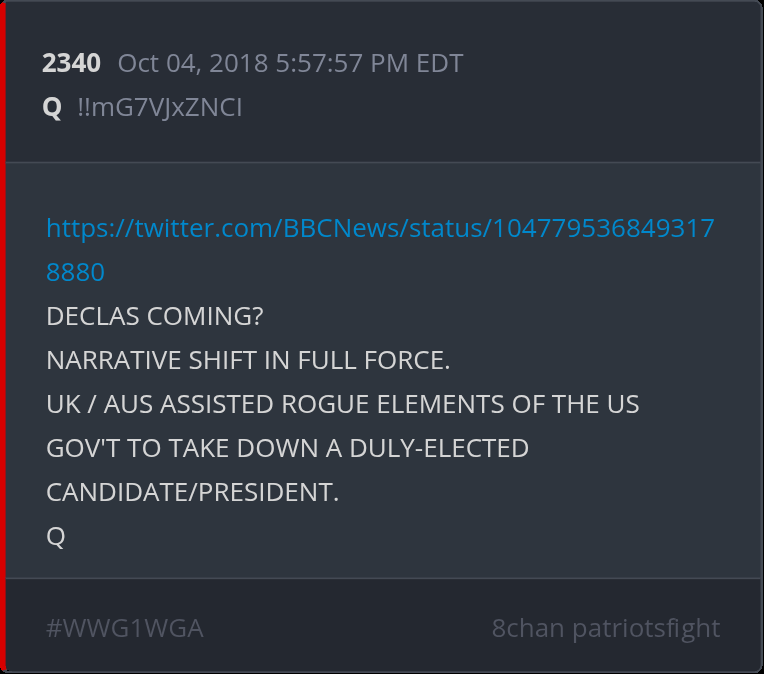Click empty footer space between hashtag and source
Viewport: 764px width, 674px height.
coord(346,628)
